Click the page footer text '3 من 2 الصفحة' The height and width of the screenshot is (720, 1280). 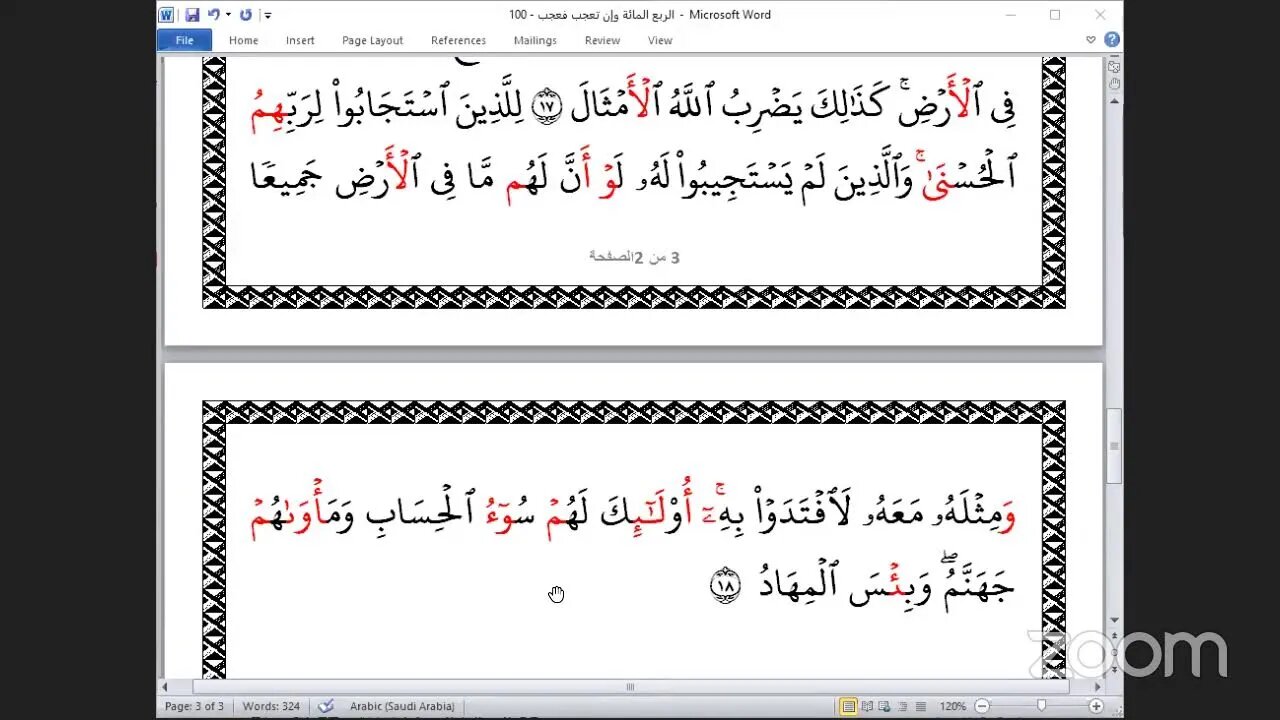pyautogui.click(x=635, y=257)
